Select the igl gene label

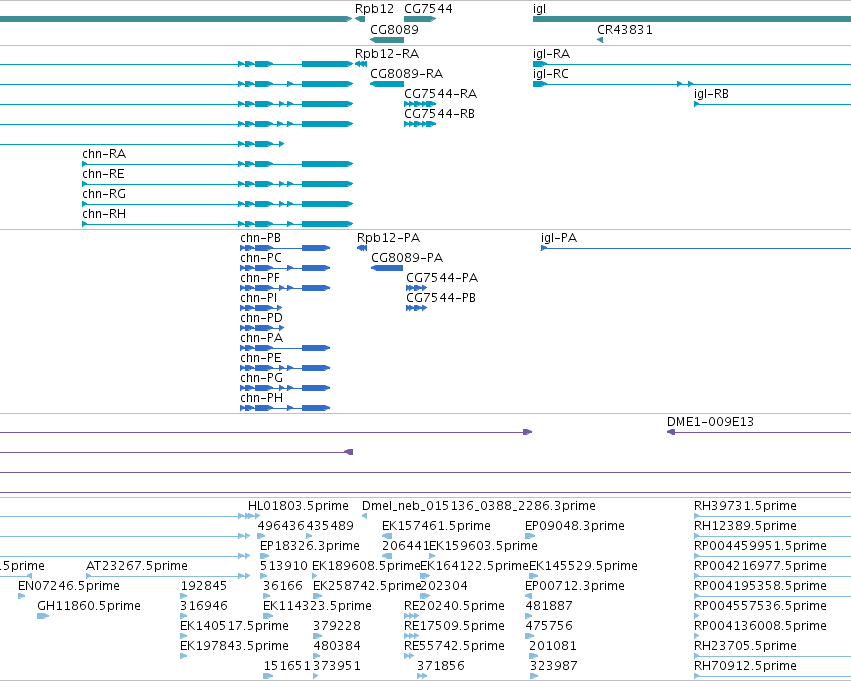click(x=539, y=9)
